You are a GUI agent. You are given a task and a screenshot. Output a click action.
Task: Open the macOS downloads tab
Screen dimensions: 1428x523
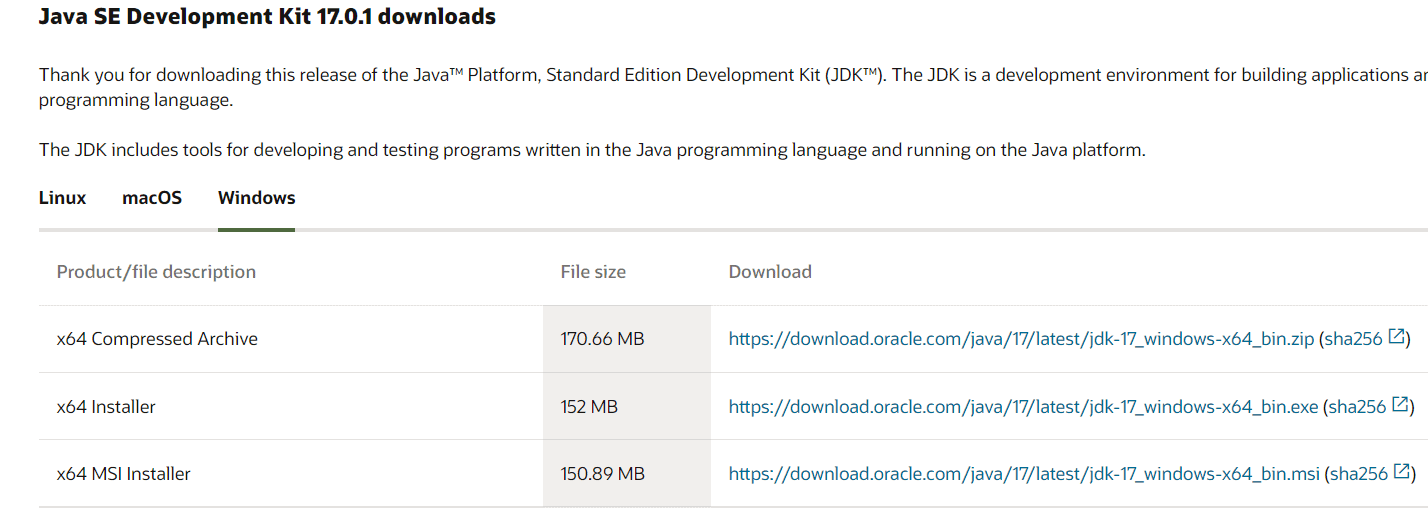click(x=152, y=198)
